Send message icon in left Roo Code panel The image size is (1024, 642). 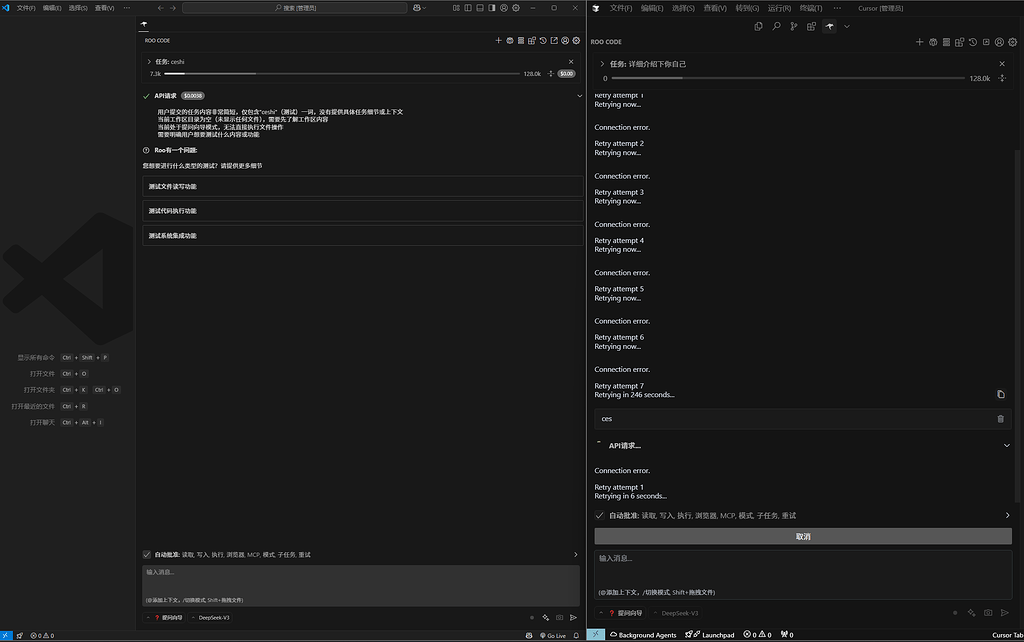coord(573,617)
